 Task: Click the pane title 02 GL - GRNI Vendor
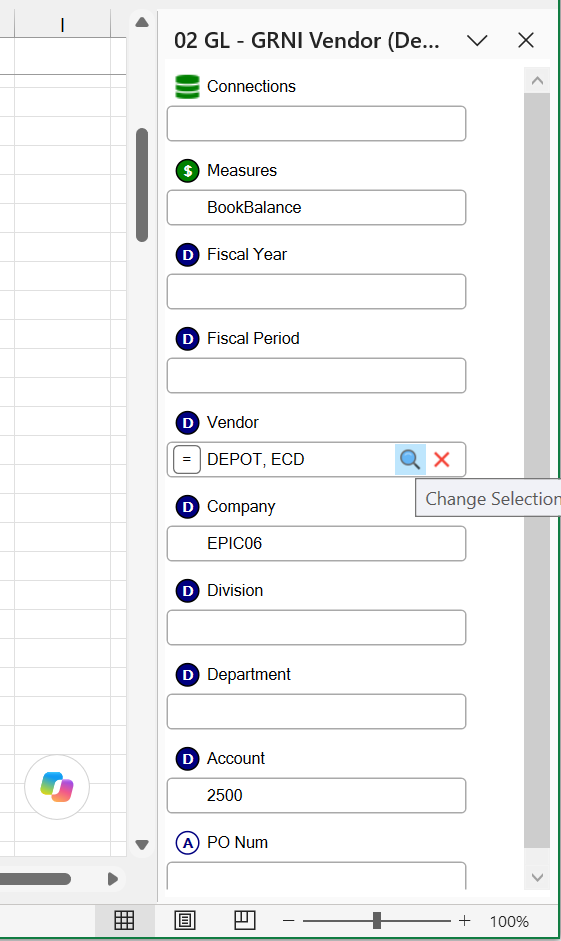[x=307, y=41]
